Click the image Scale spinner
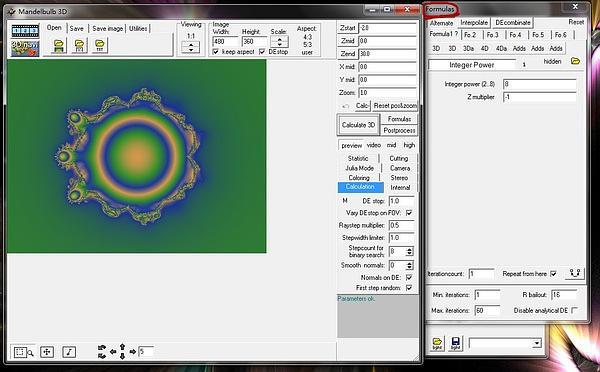Image resolution: width=600 pixels, height=372 pixels. [279, 41]
